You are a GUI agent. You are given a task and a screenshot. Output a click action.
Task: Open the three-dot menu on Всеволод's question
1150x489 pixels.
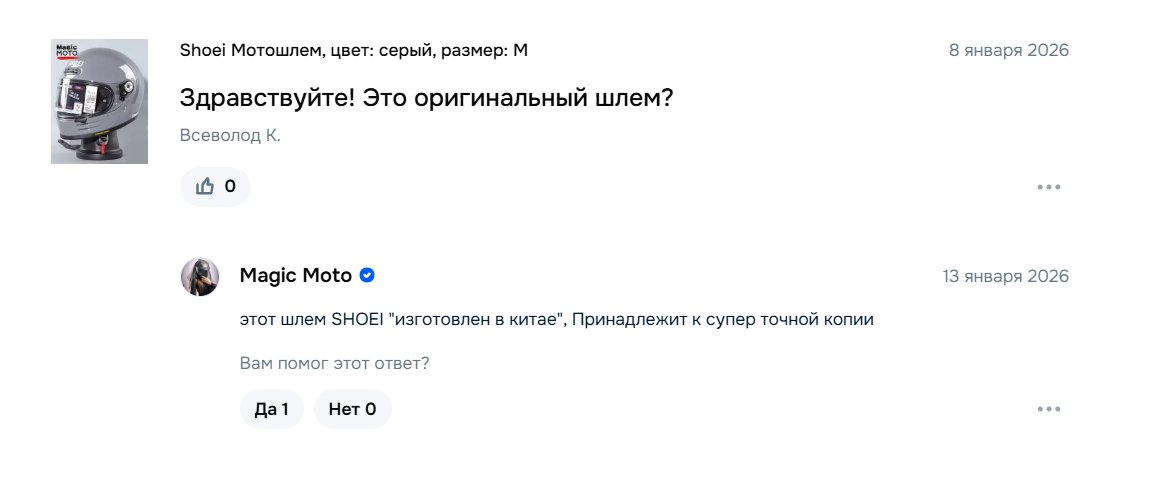[1048, 187]
